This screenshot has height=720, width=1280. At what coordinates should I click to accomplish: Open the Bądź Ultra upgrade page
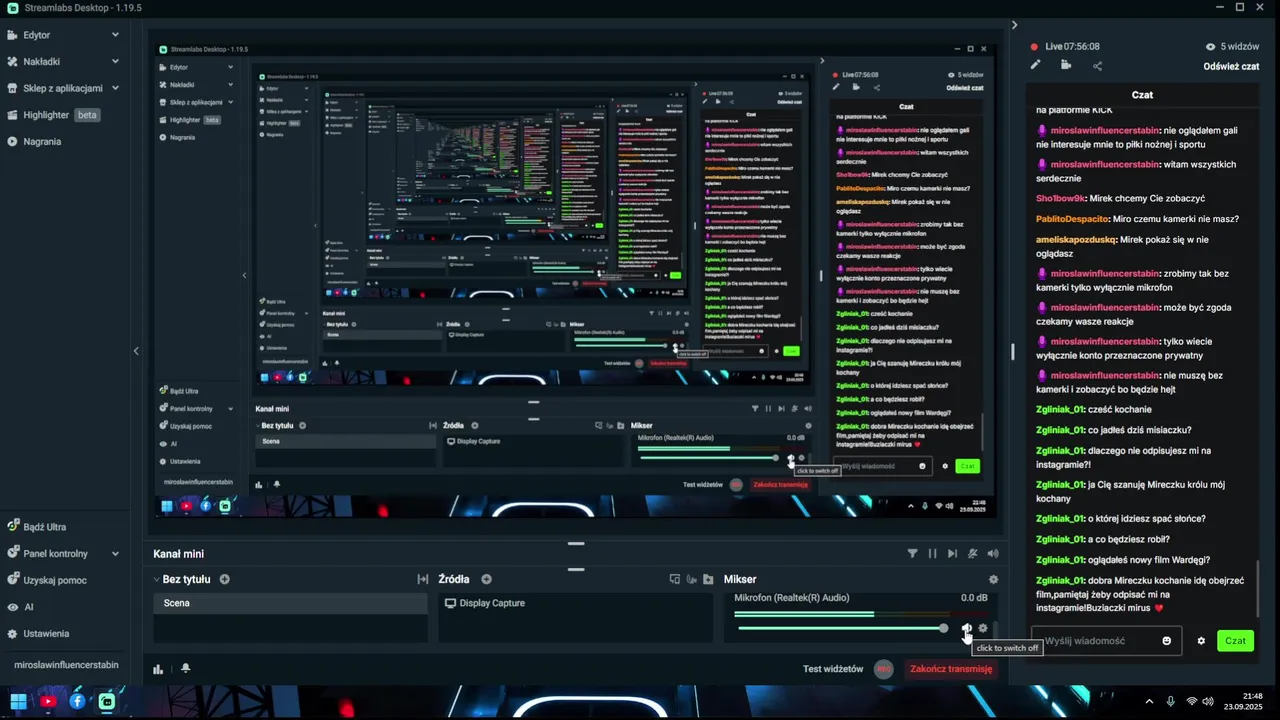point(37,527)
